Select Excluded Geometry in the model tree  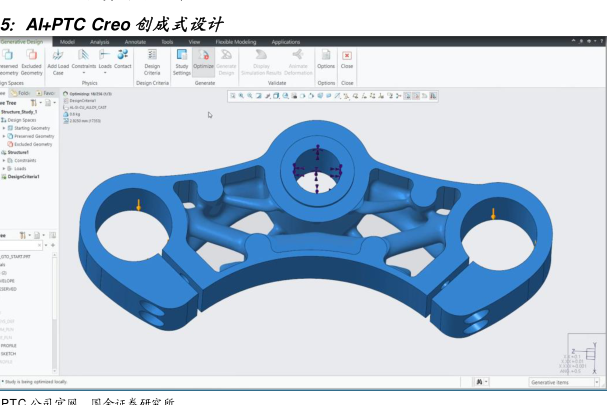point(32,144)
